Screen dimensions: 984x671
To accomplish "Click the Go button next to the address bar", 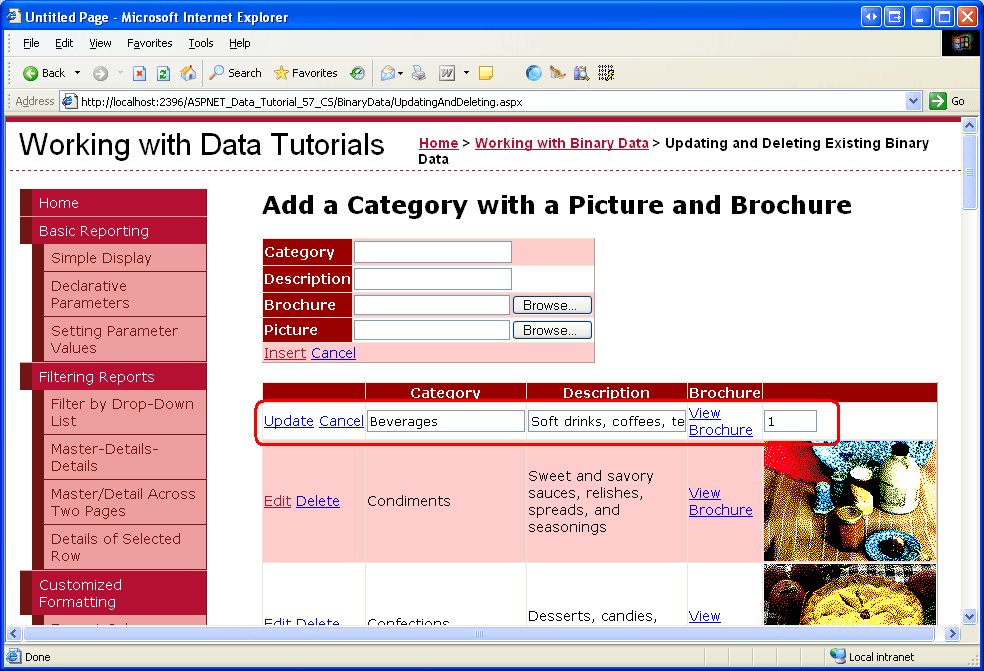I will [948, 101].
